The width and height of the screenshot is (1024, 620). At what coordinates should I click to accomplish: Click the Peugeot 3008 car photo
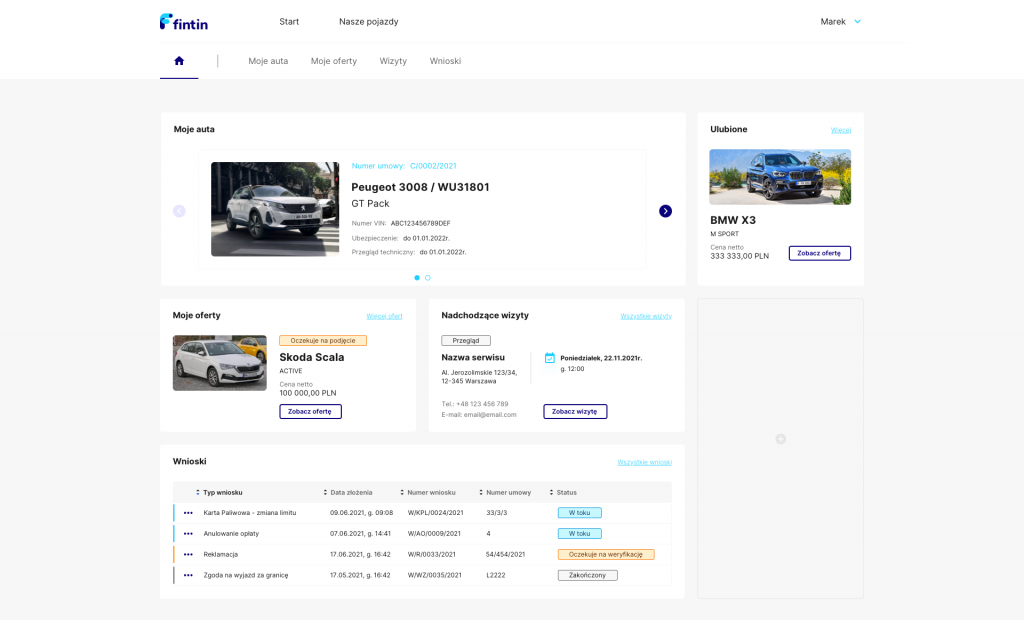[275, 209]
